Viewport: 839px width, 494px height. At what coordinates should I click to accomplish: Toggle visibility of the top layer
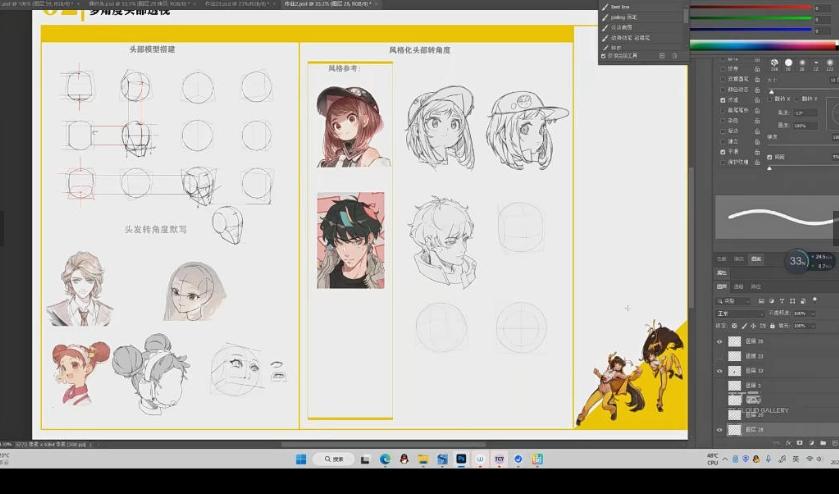[719, 341]
